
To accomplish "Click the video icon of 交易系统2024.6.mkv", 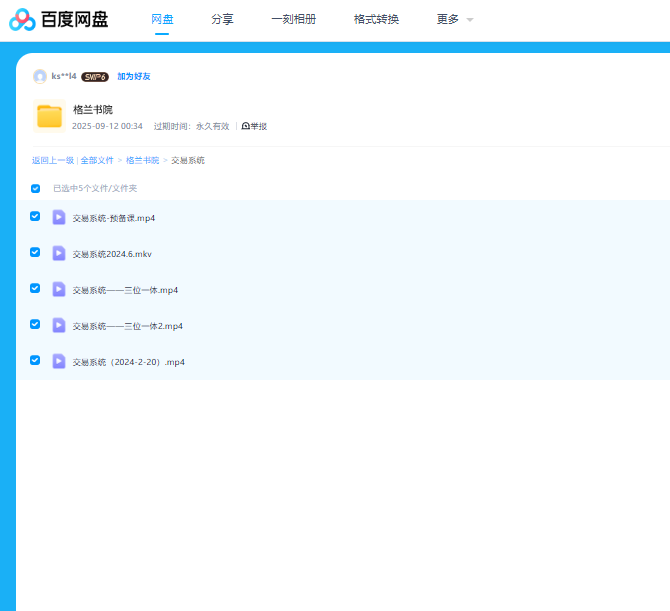I will point(59,253).
